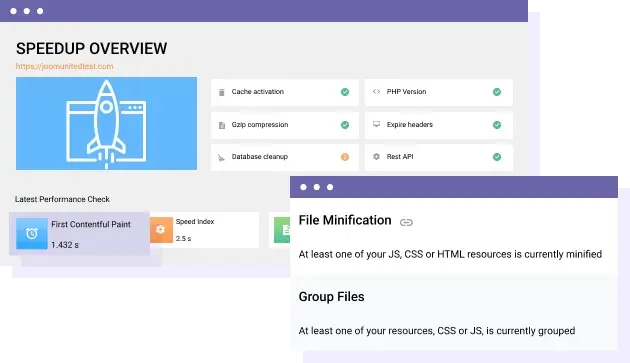Click the Speed Index orange gear icon
Viewport: 630px width, 363px height.
(x=161, y=230)
